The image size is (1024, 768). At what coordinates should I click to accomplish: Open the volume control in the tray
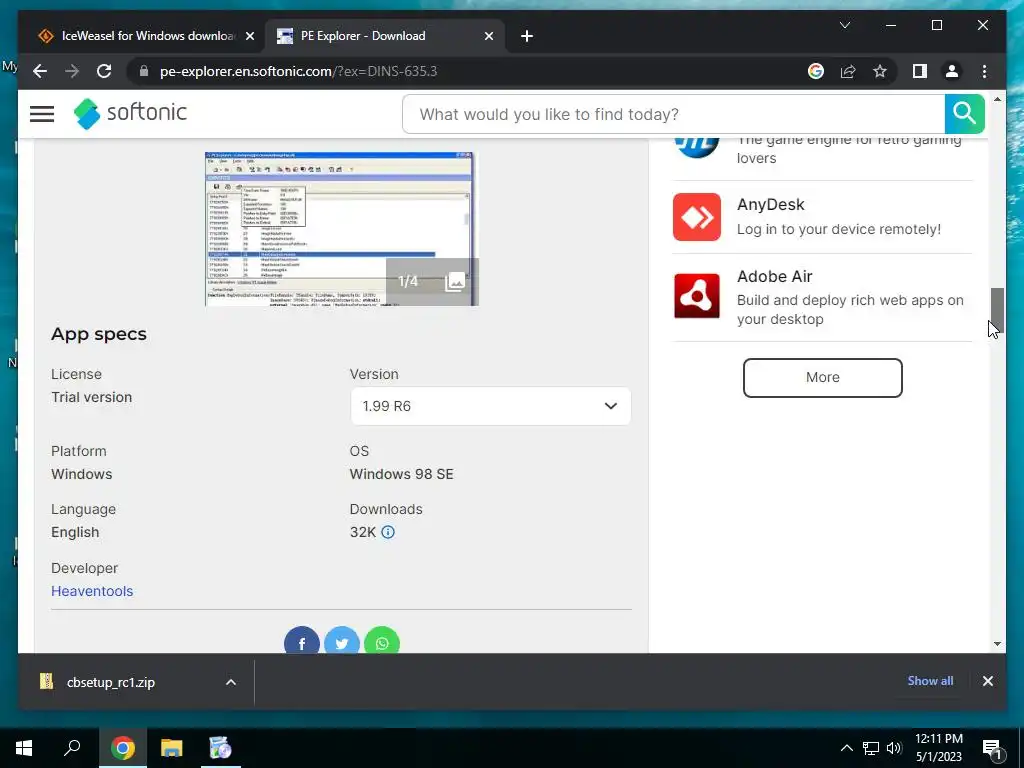[894, 748]
